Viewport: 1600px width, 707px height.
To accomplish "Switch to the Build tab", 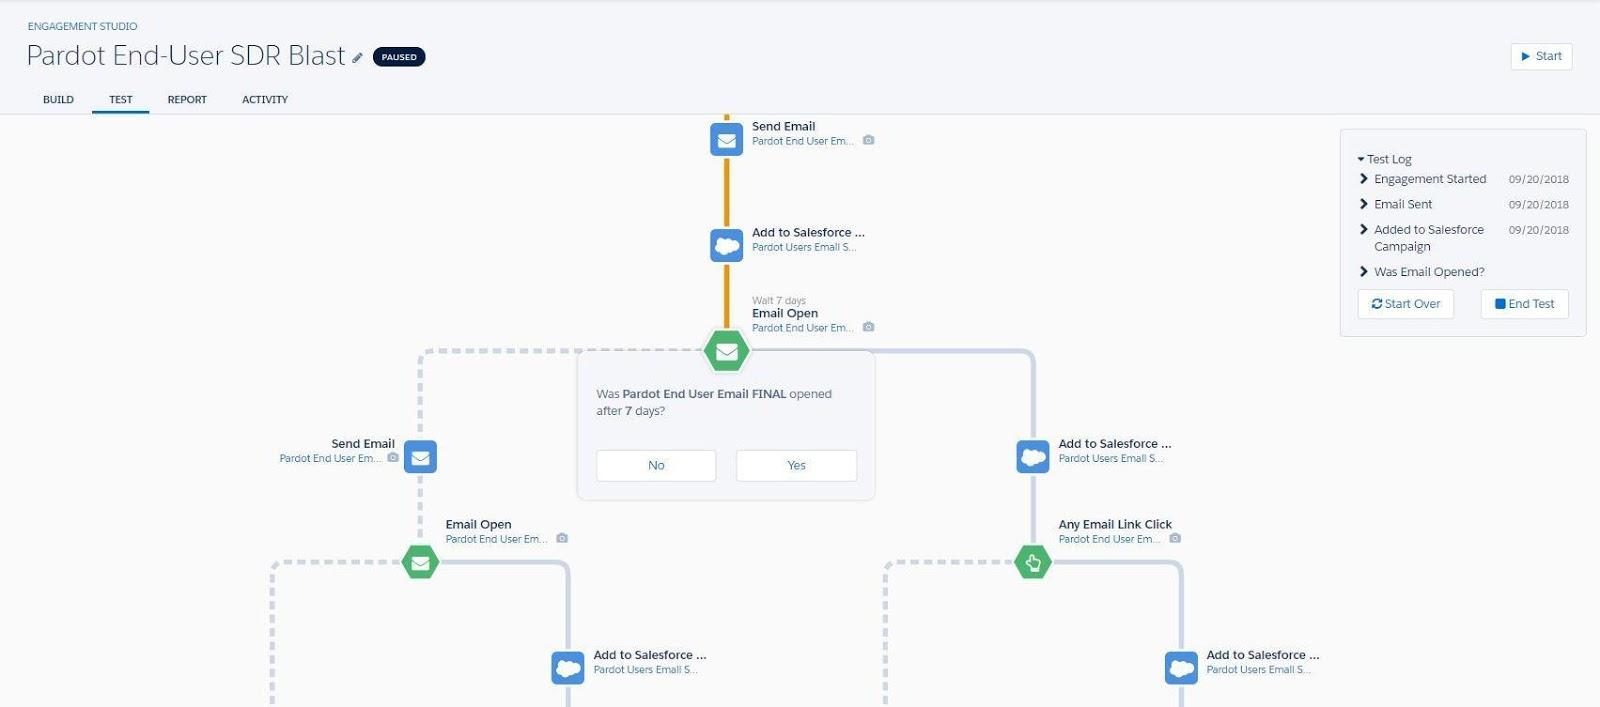I will pos(58,100).
